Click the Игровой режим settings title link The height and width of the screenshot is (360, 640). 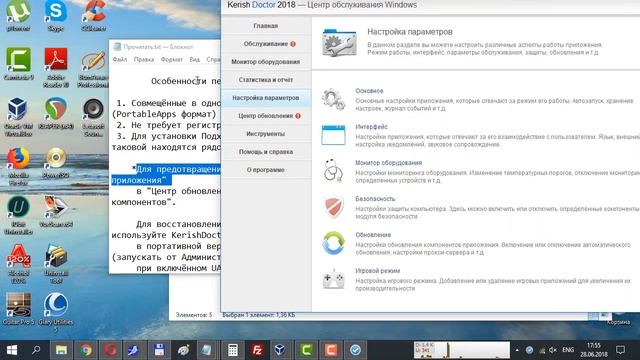pos(377,270)
